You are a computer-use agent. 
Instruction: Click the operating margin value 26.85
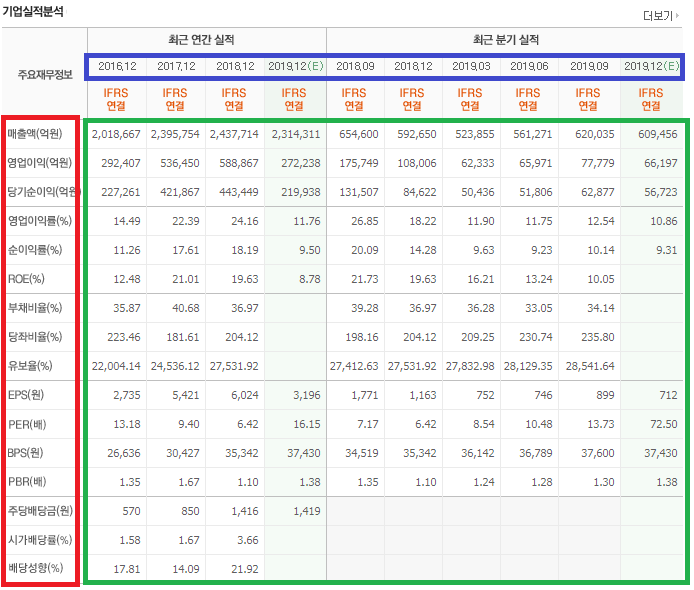365,221
